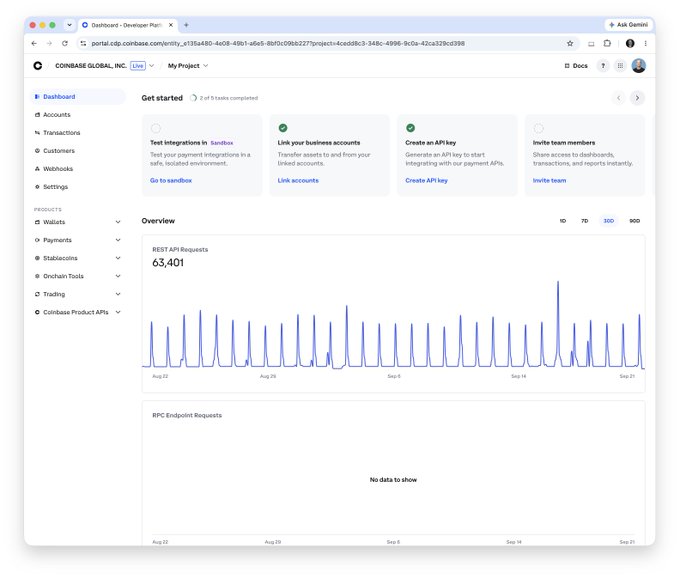Switch overview range to 90D

[x=634, y=221]
